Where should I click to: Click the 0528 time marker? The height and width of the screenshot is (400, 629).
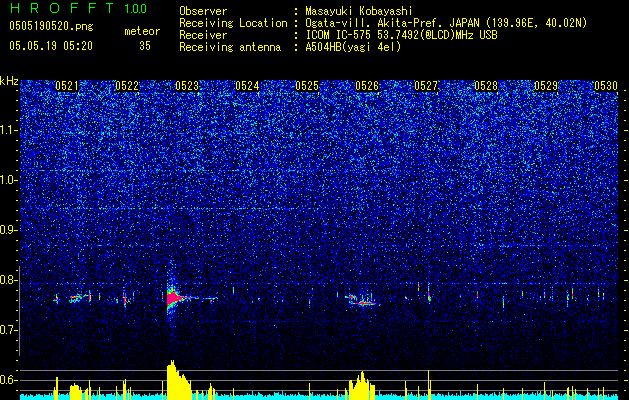tap(486, 86)
